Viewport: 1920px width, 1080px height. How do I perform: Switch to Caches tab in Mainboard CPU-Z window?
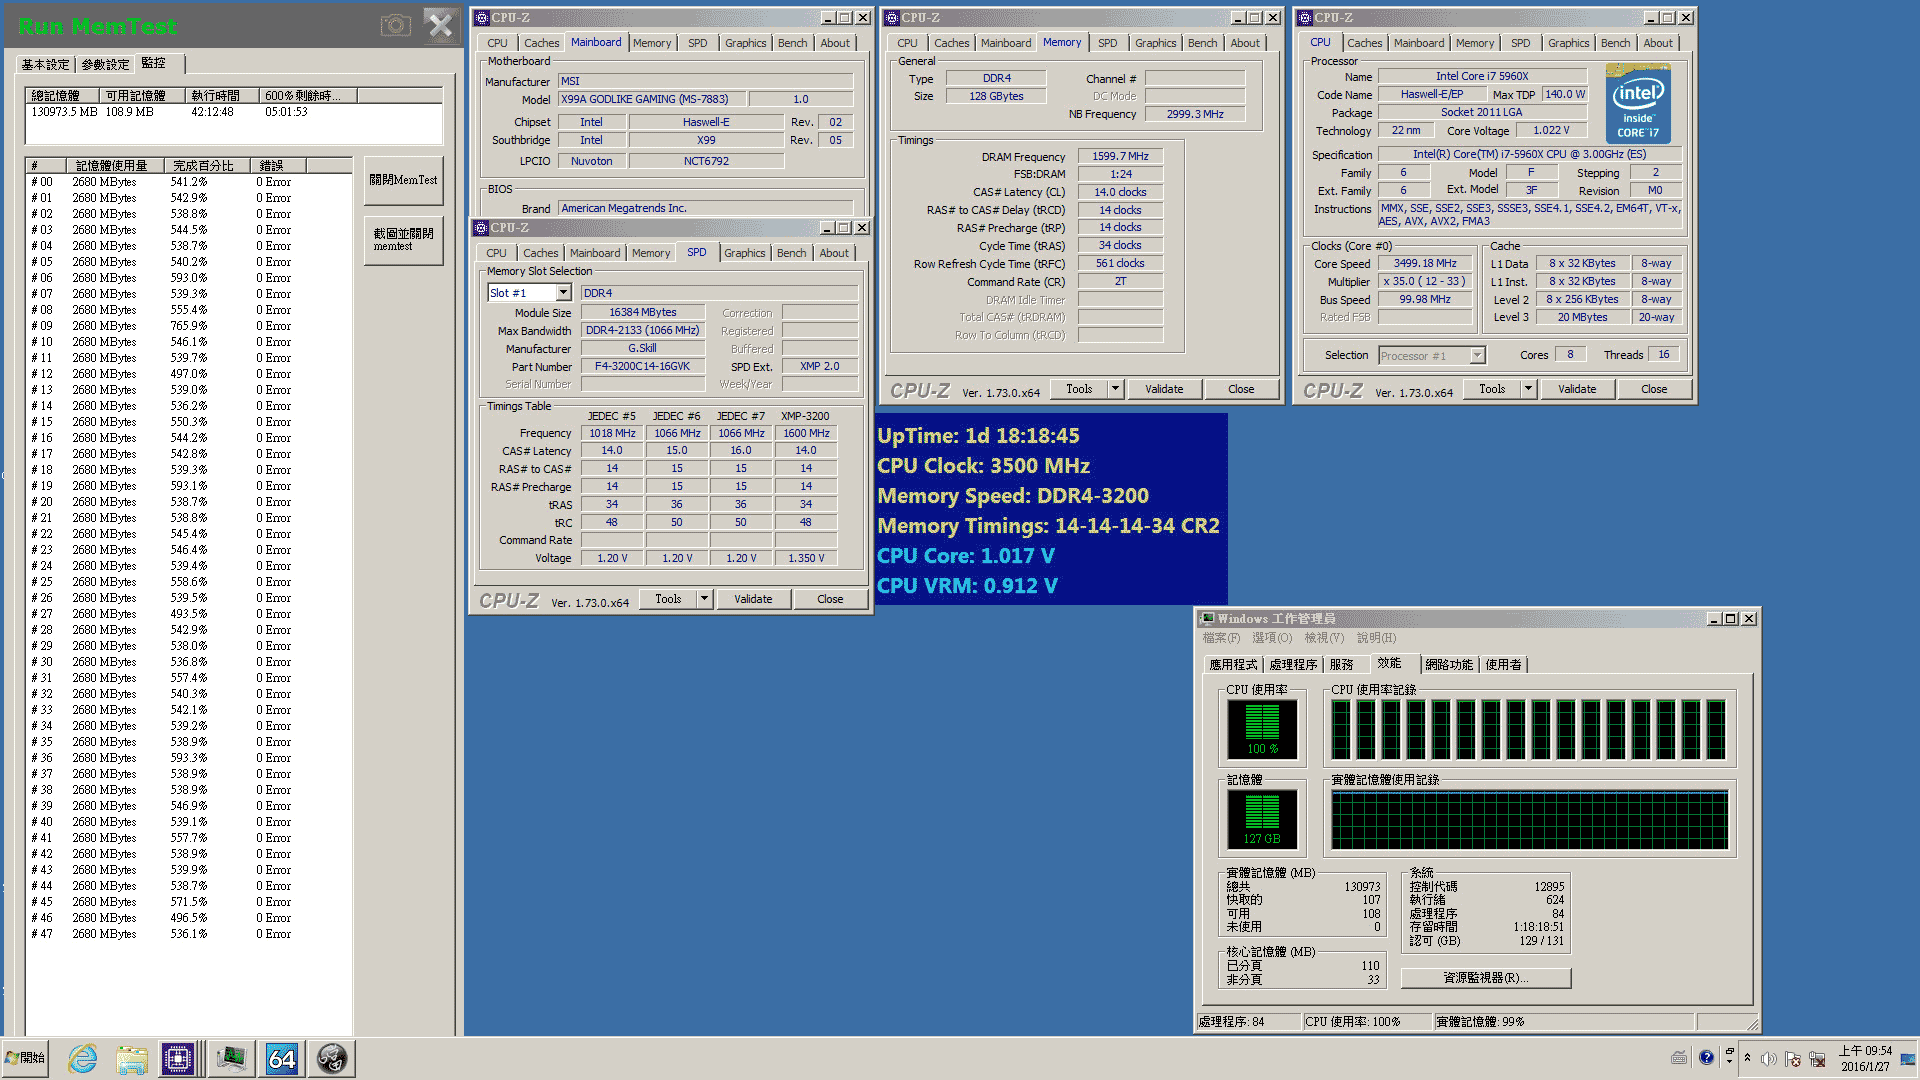tap(541, 43)
